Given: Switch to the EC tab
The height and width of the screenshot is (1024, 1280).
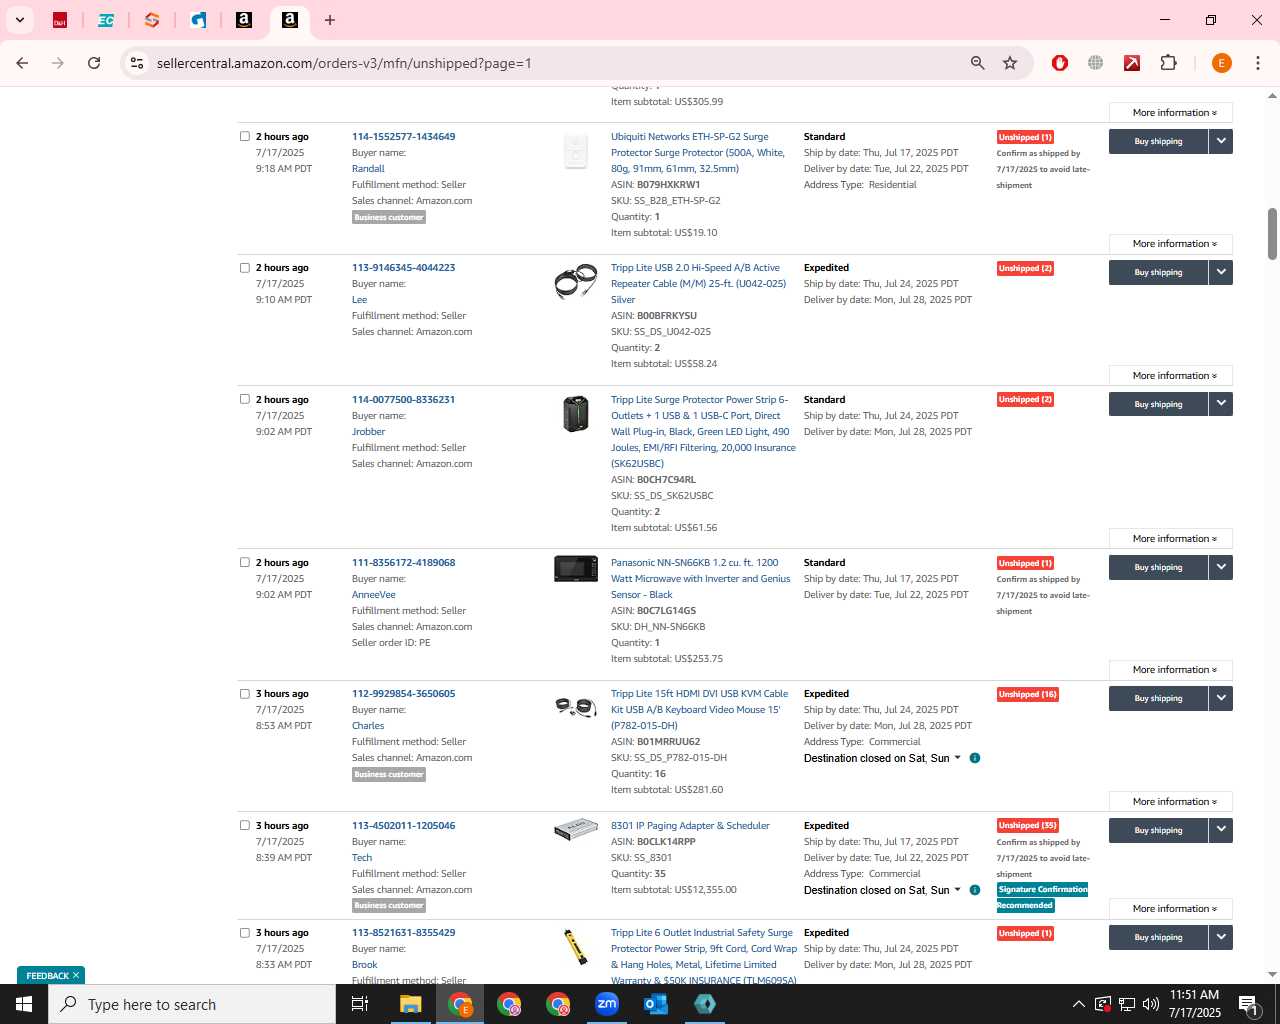Looking at the screenshot, I should 106,20.
